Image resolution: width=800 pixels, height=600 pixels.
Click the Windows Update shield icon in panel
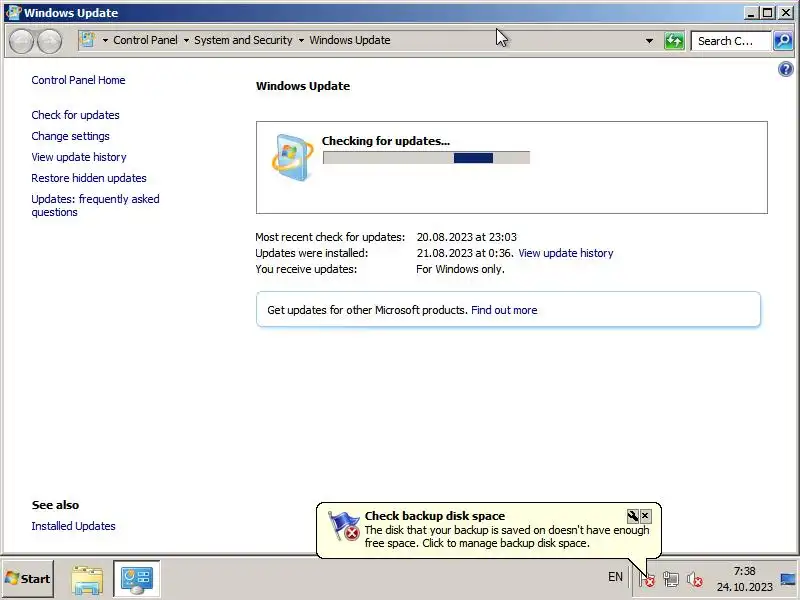pyautogui.click(x=292, y=157)
